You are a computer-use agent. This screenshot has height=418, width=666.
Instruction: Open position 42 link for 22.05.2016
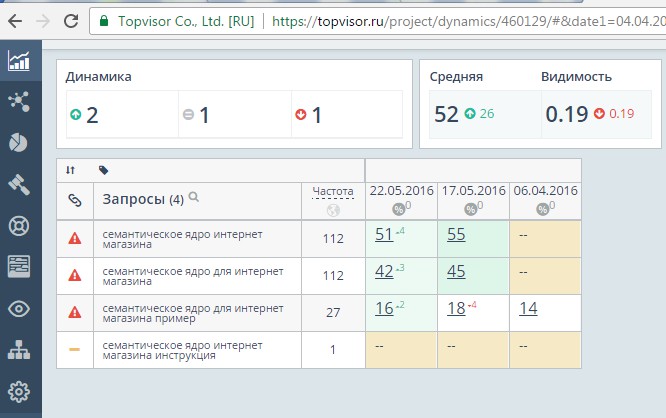(x=384, y=271)
